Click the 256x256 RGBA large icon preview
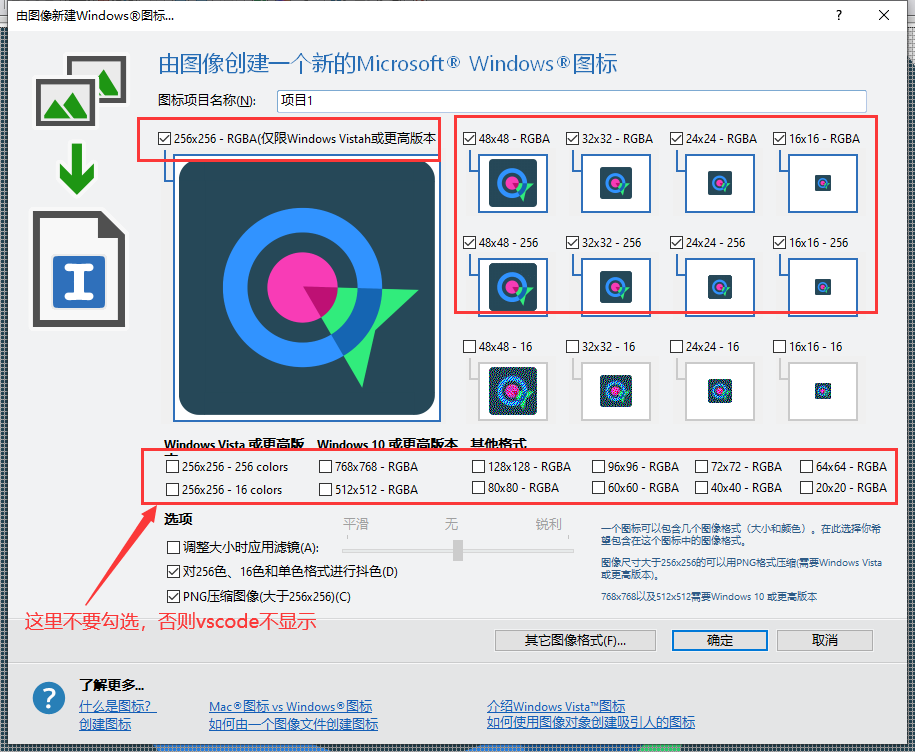This screenshot has height=752, width=915. click(307, 288)
